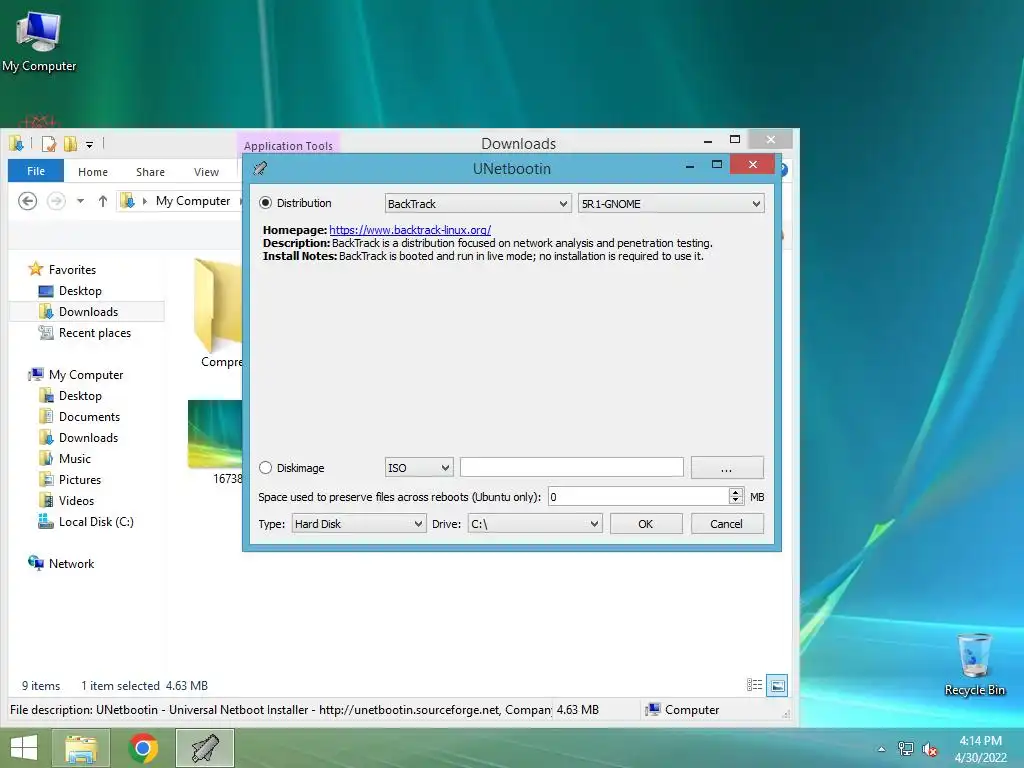This screenshot has width=1024, height=768.
Task: Switch to the Home ribbon tab
Action: coord(93,172)
